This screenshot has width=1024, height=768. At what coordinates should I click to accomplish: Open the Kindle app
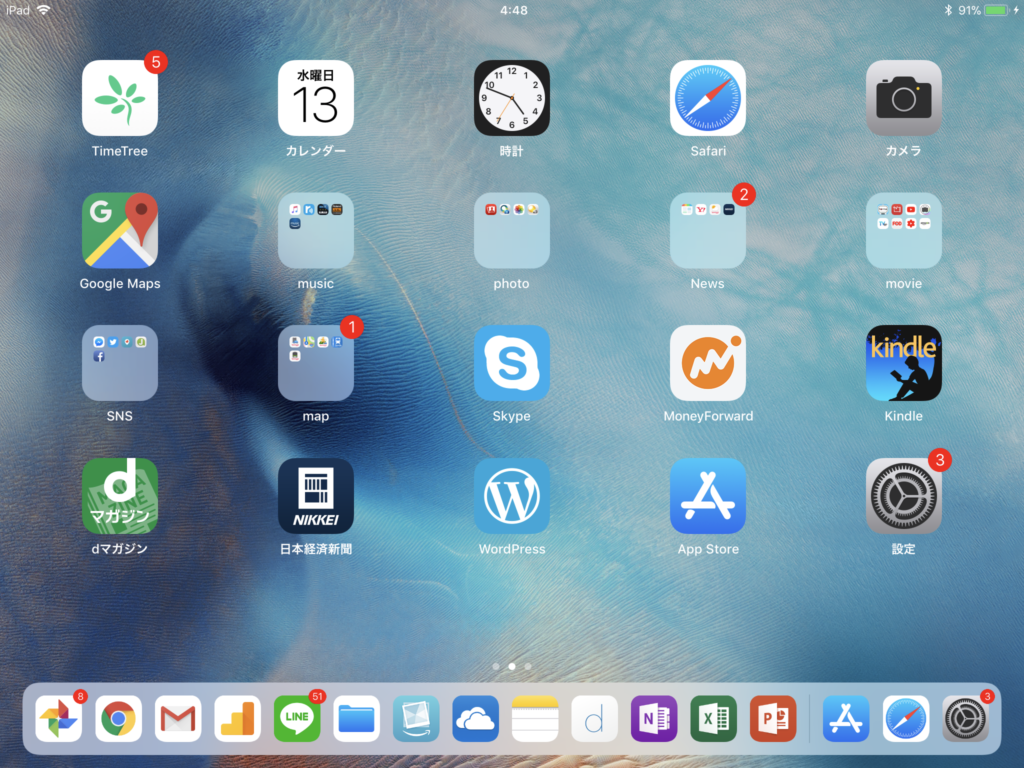[x=903, y=363]
